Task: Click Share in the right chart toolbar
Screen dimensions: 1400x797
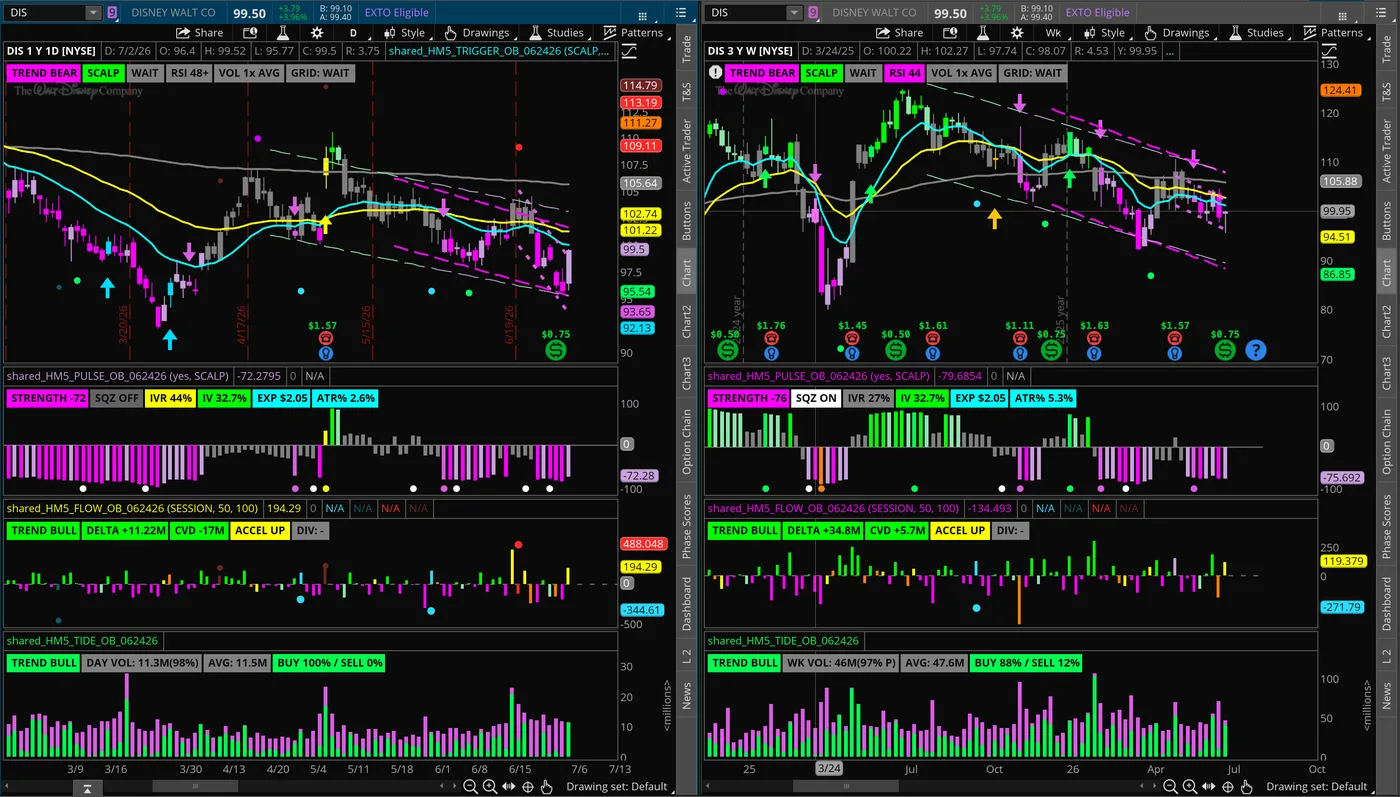Action: point(901,33)
